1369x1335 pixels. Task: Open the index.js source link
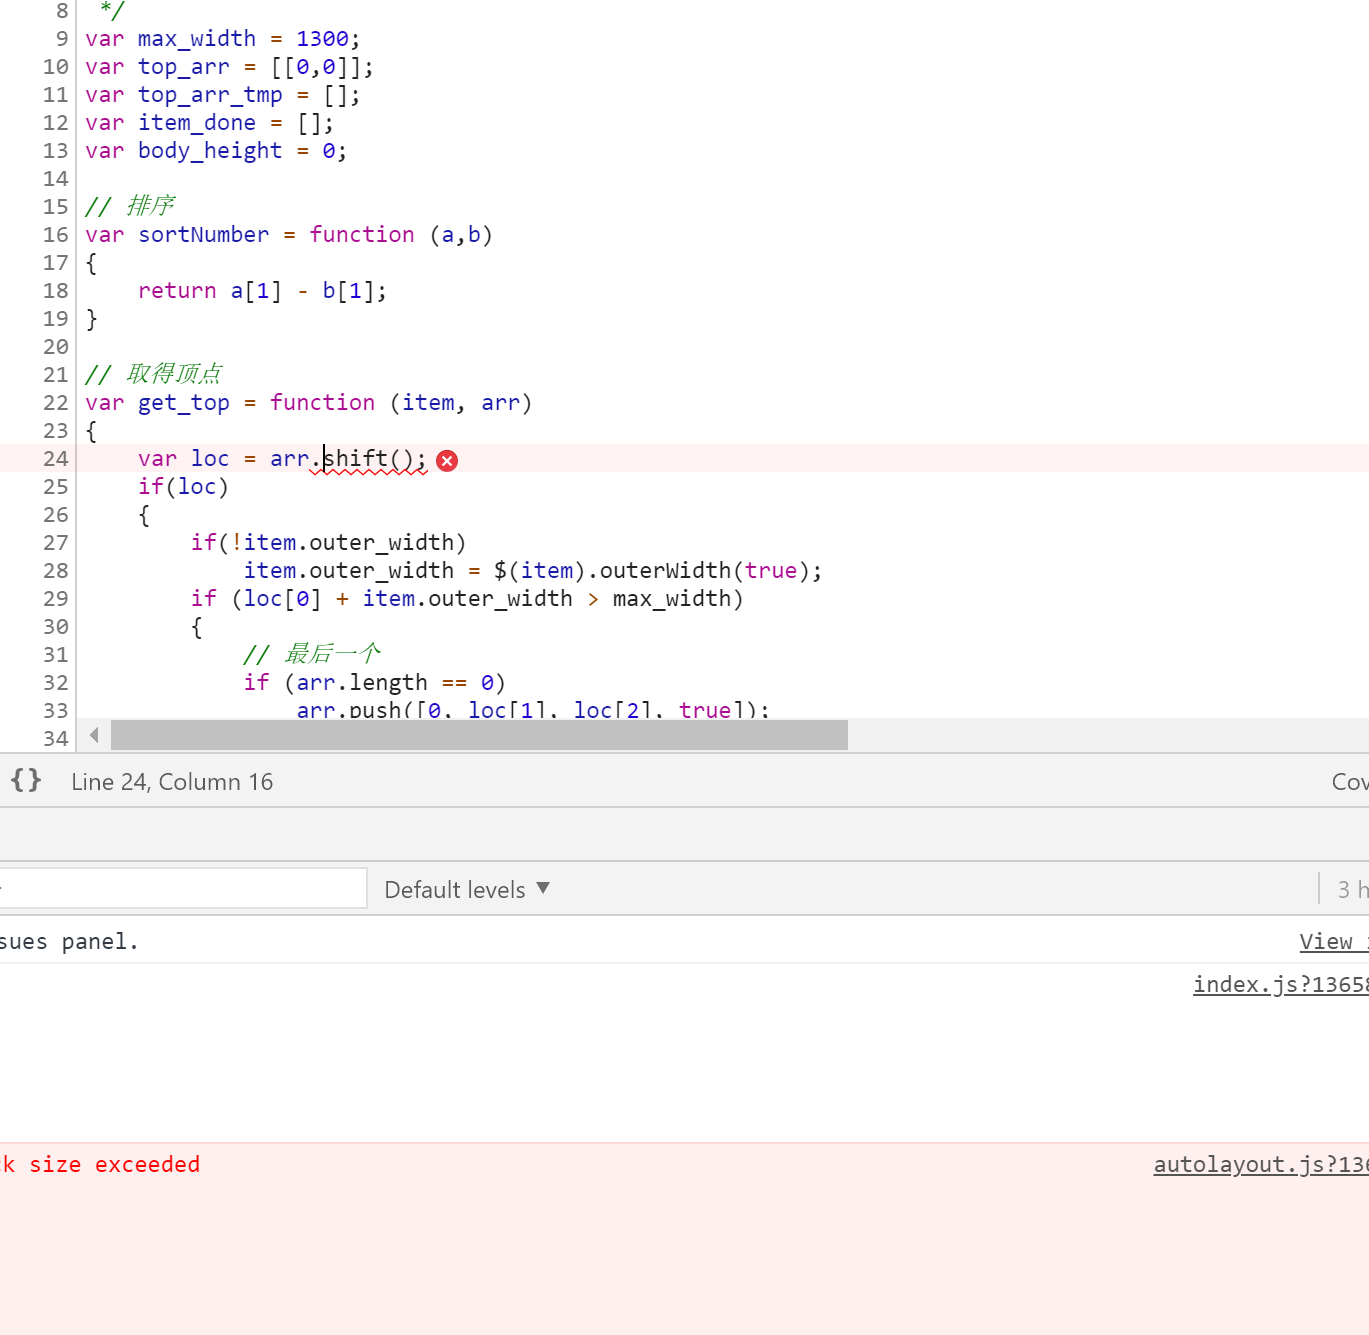[1279, 985]
